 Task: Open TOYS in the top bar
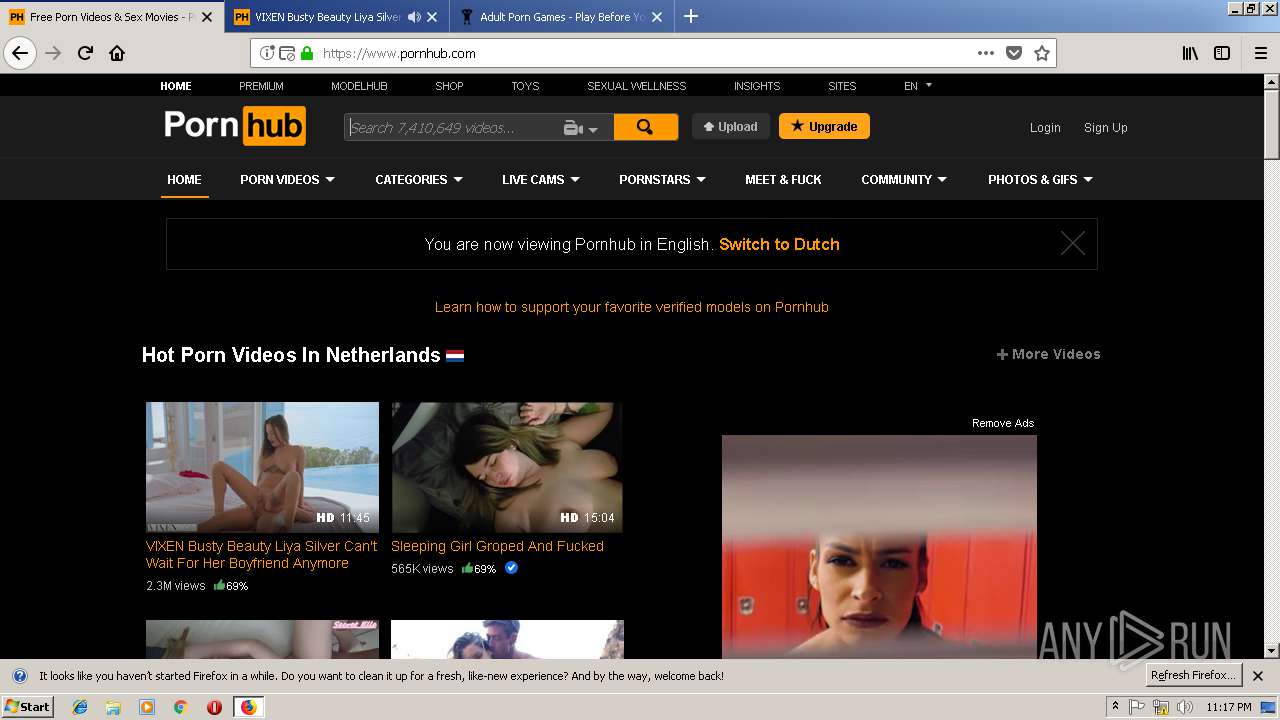[x=525, y=86]
